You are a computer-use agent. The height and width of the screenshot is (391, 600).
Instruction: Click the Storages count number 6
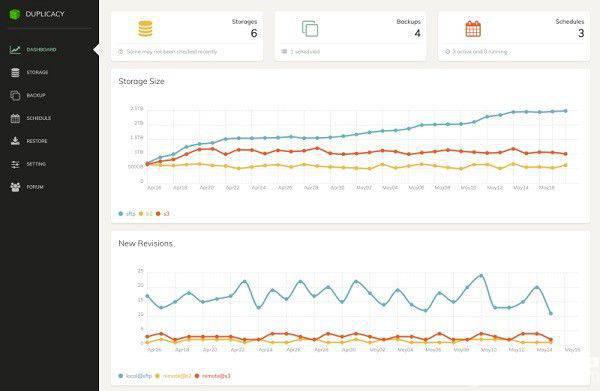point(254,33)
